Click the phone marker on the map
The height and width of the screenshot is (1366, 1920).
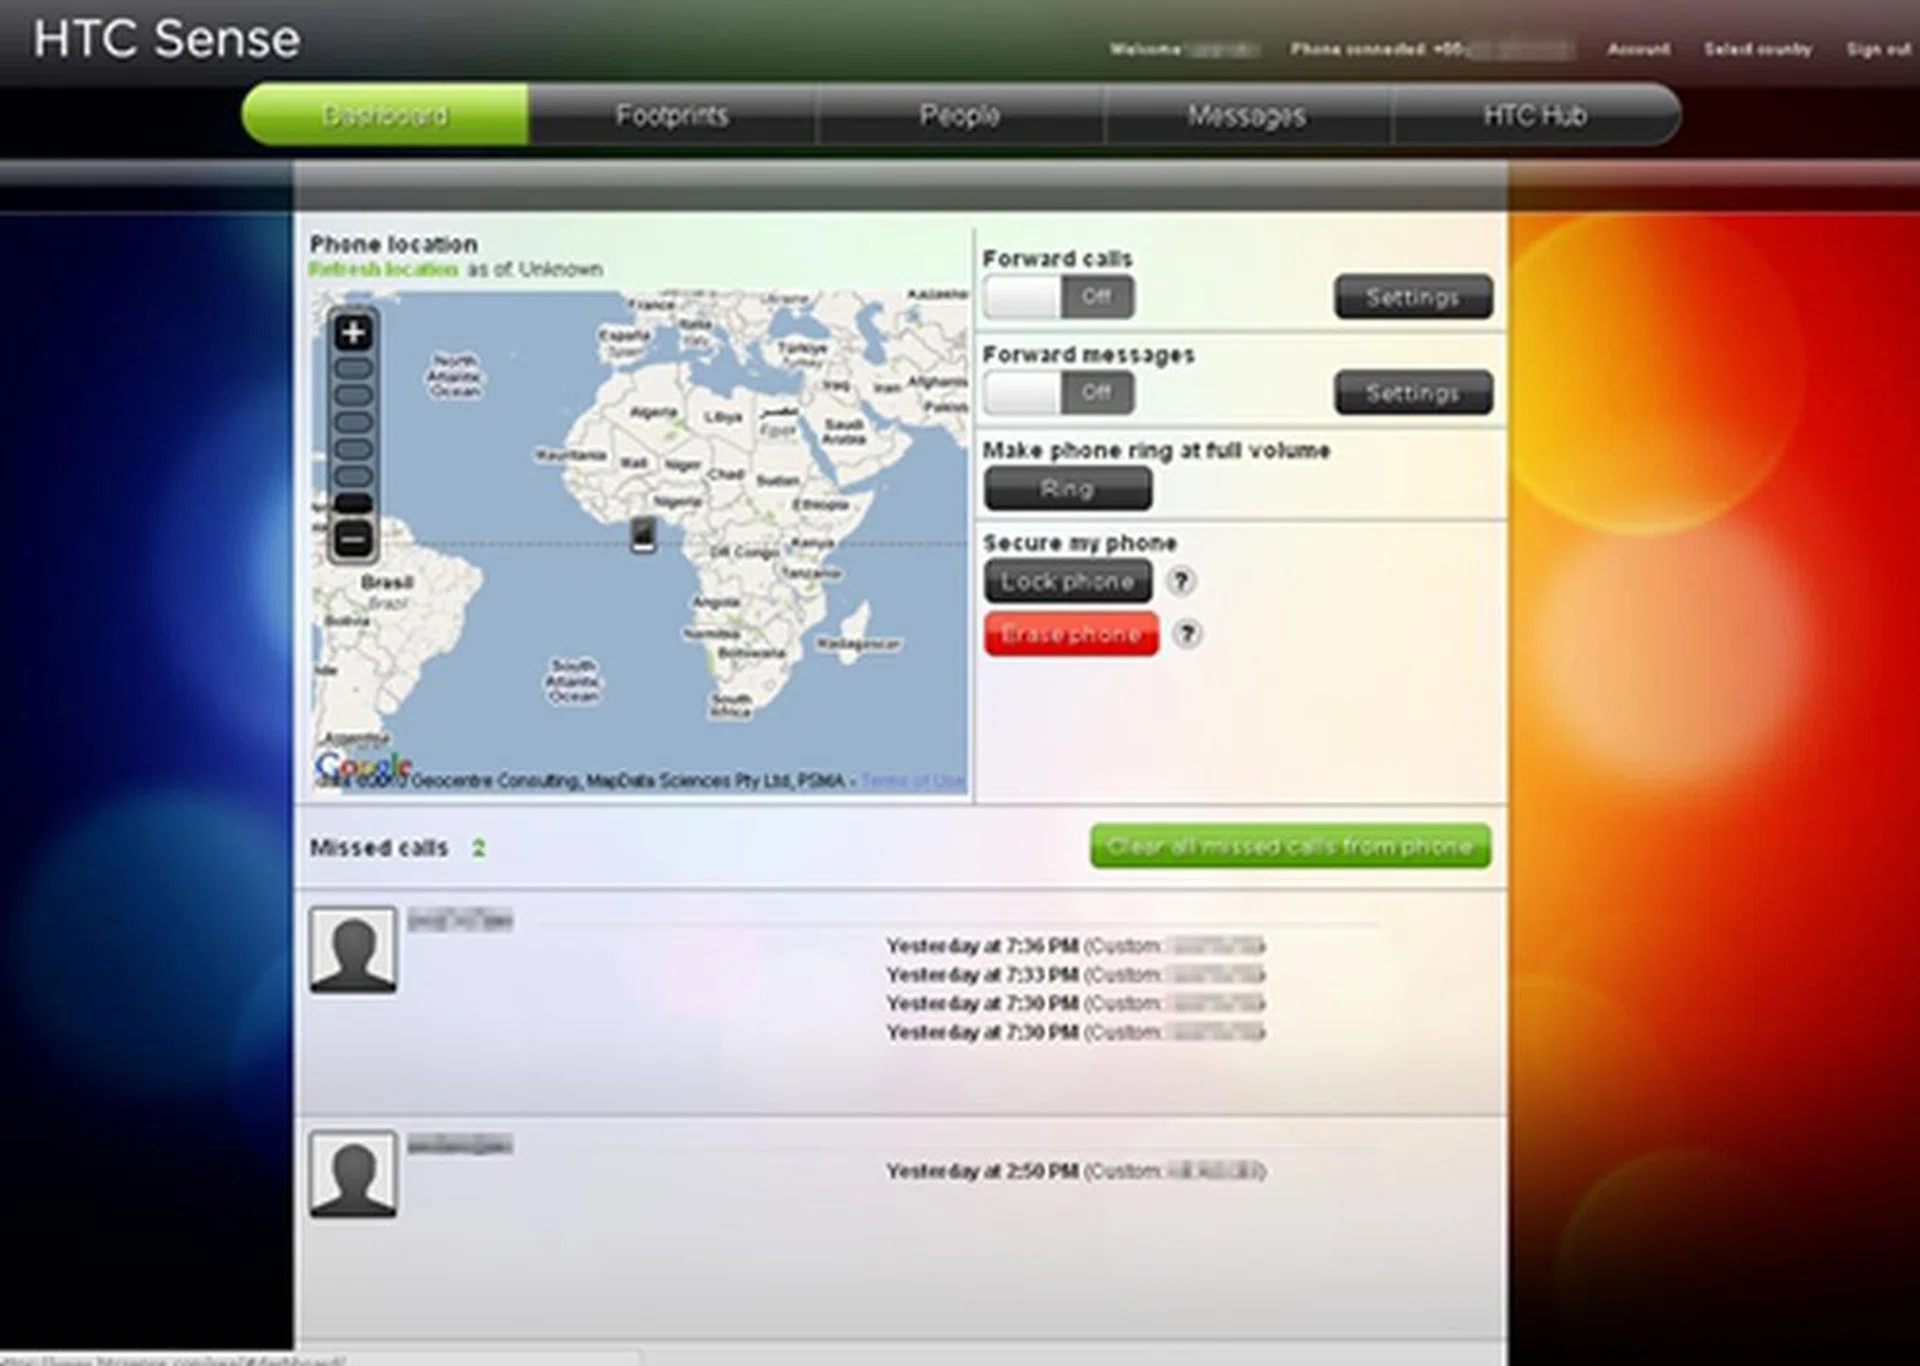[644, 535]
